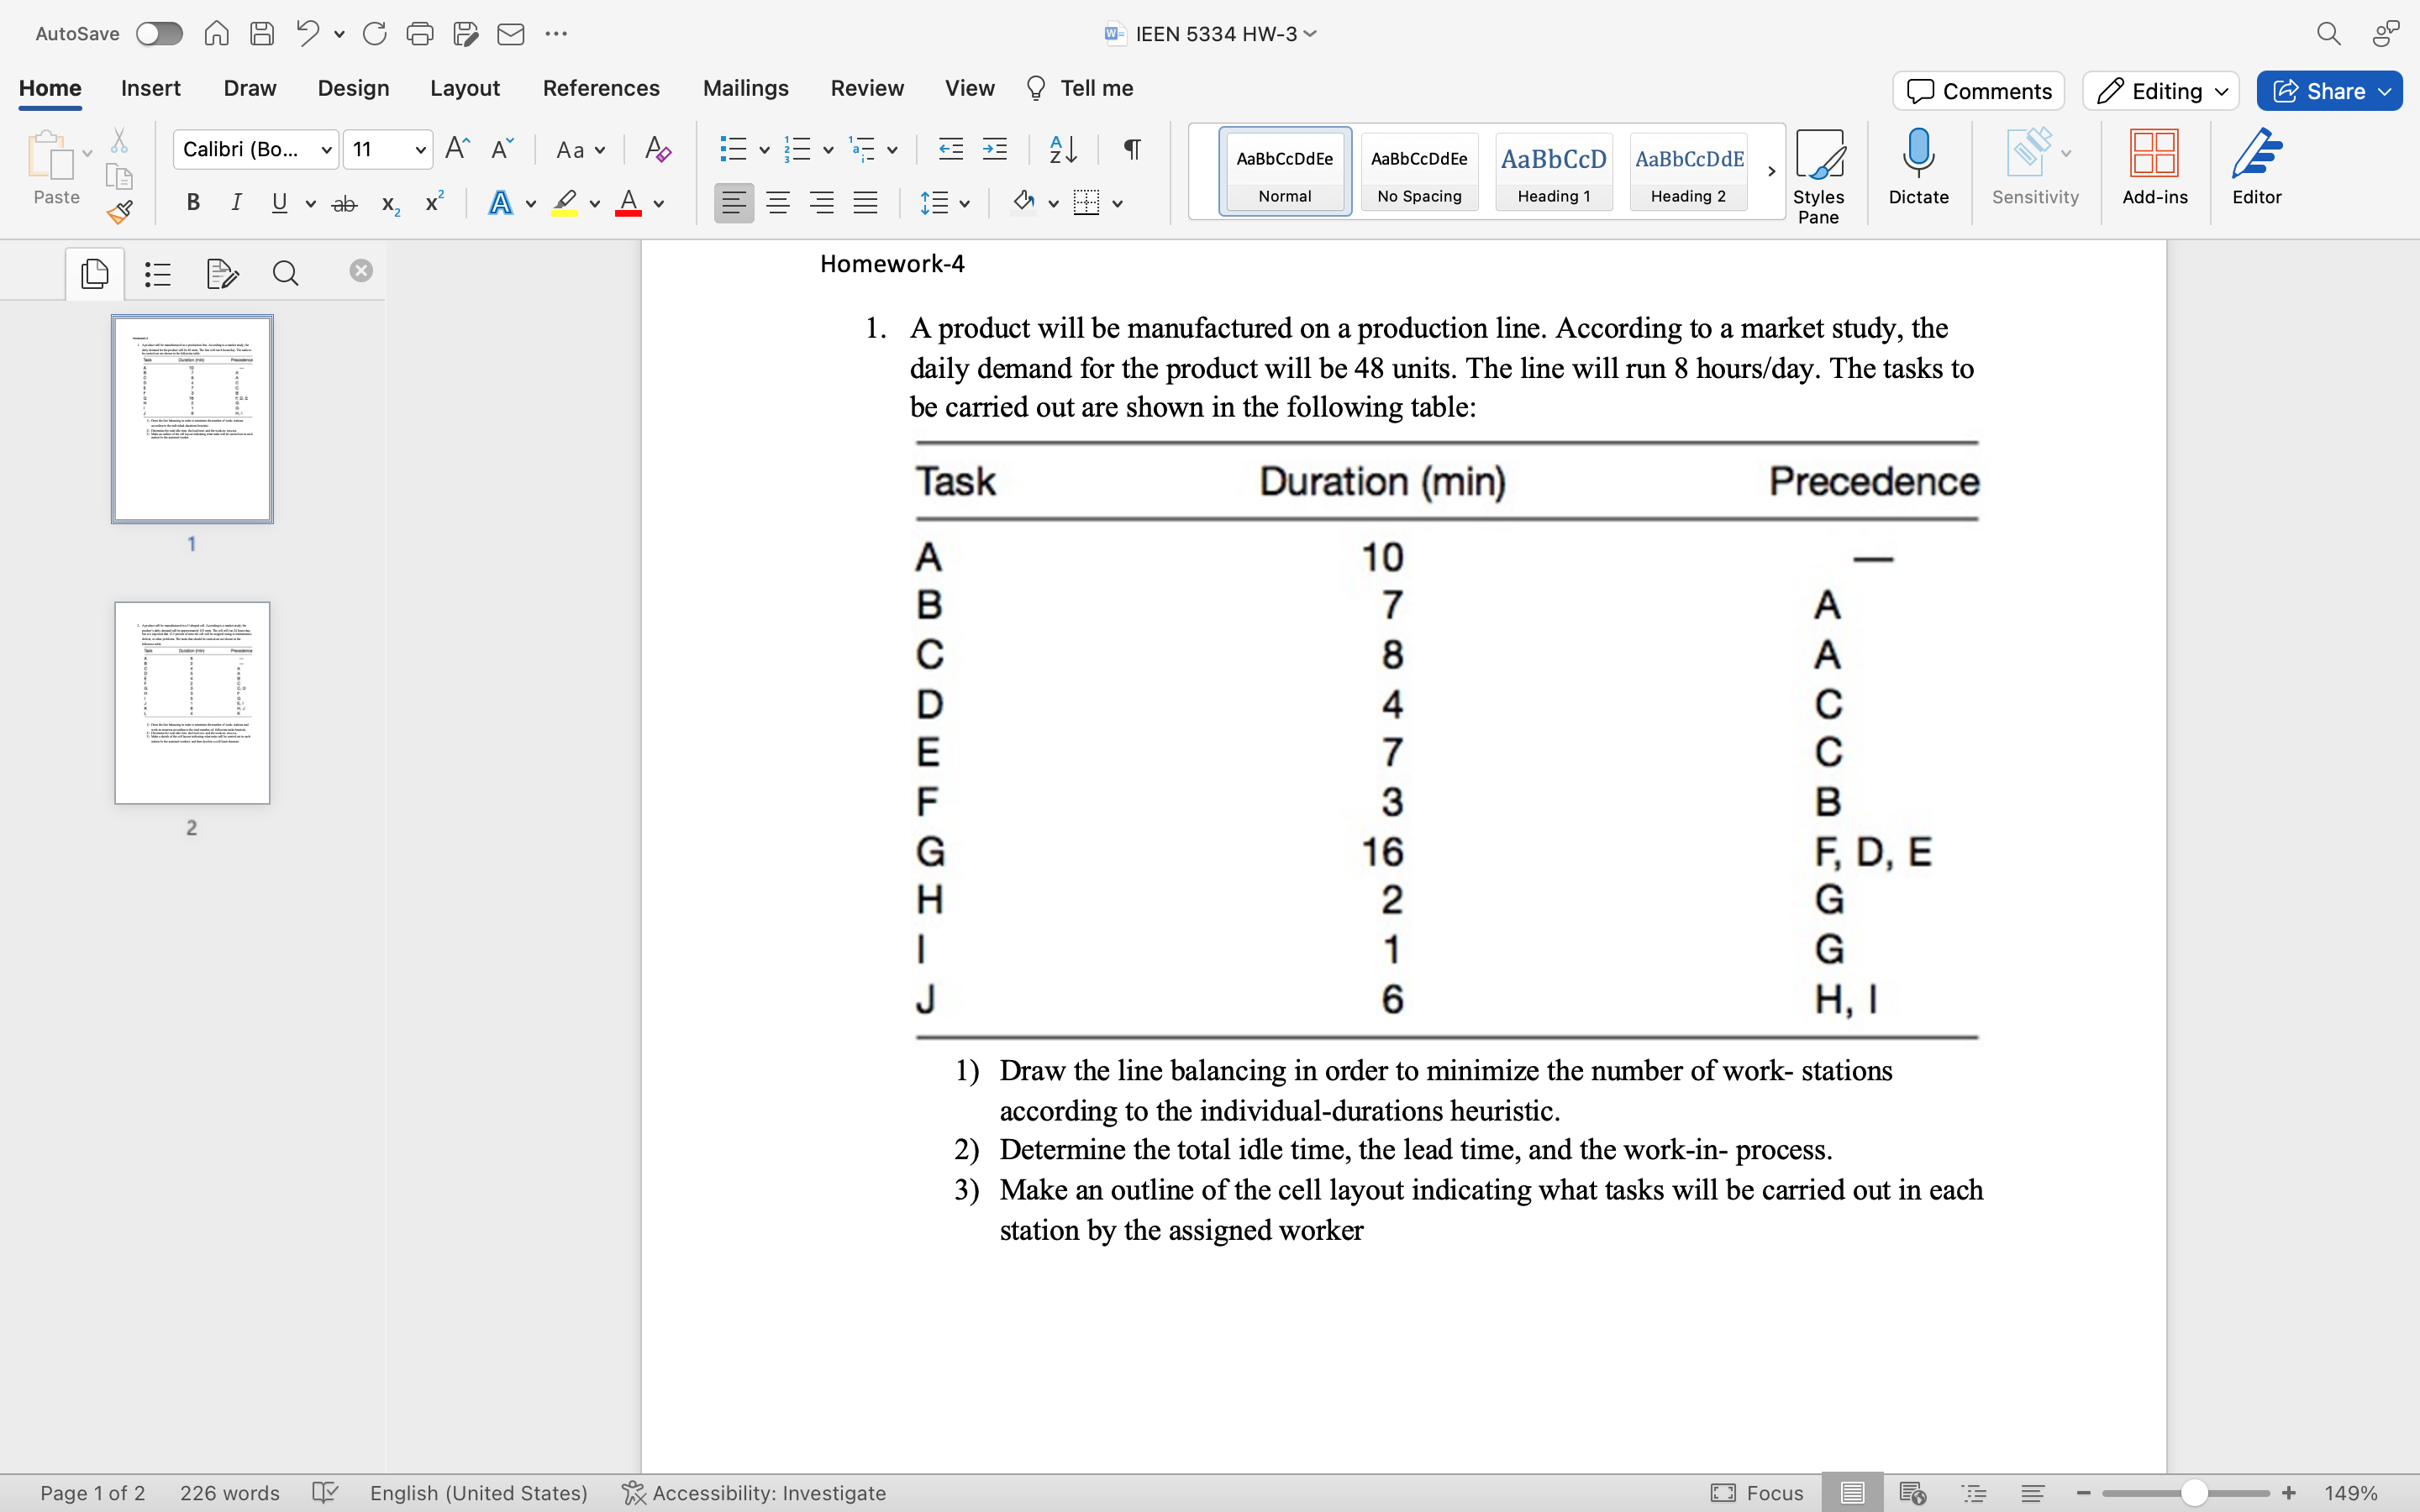This screenshot has width=2420, height=1512.
Task: Open the Review ribbon tab
Action: (866, 88)
